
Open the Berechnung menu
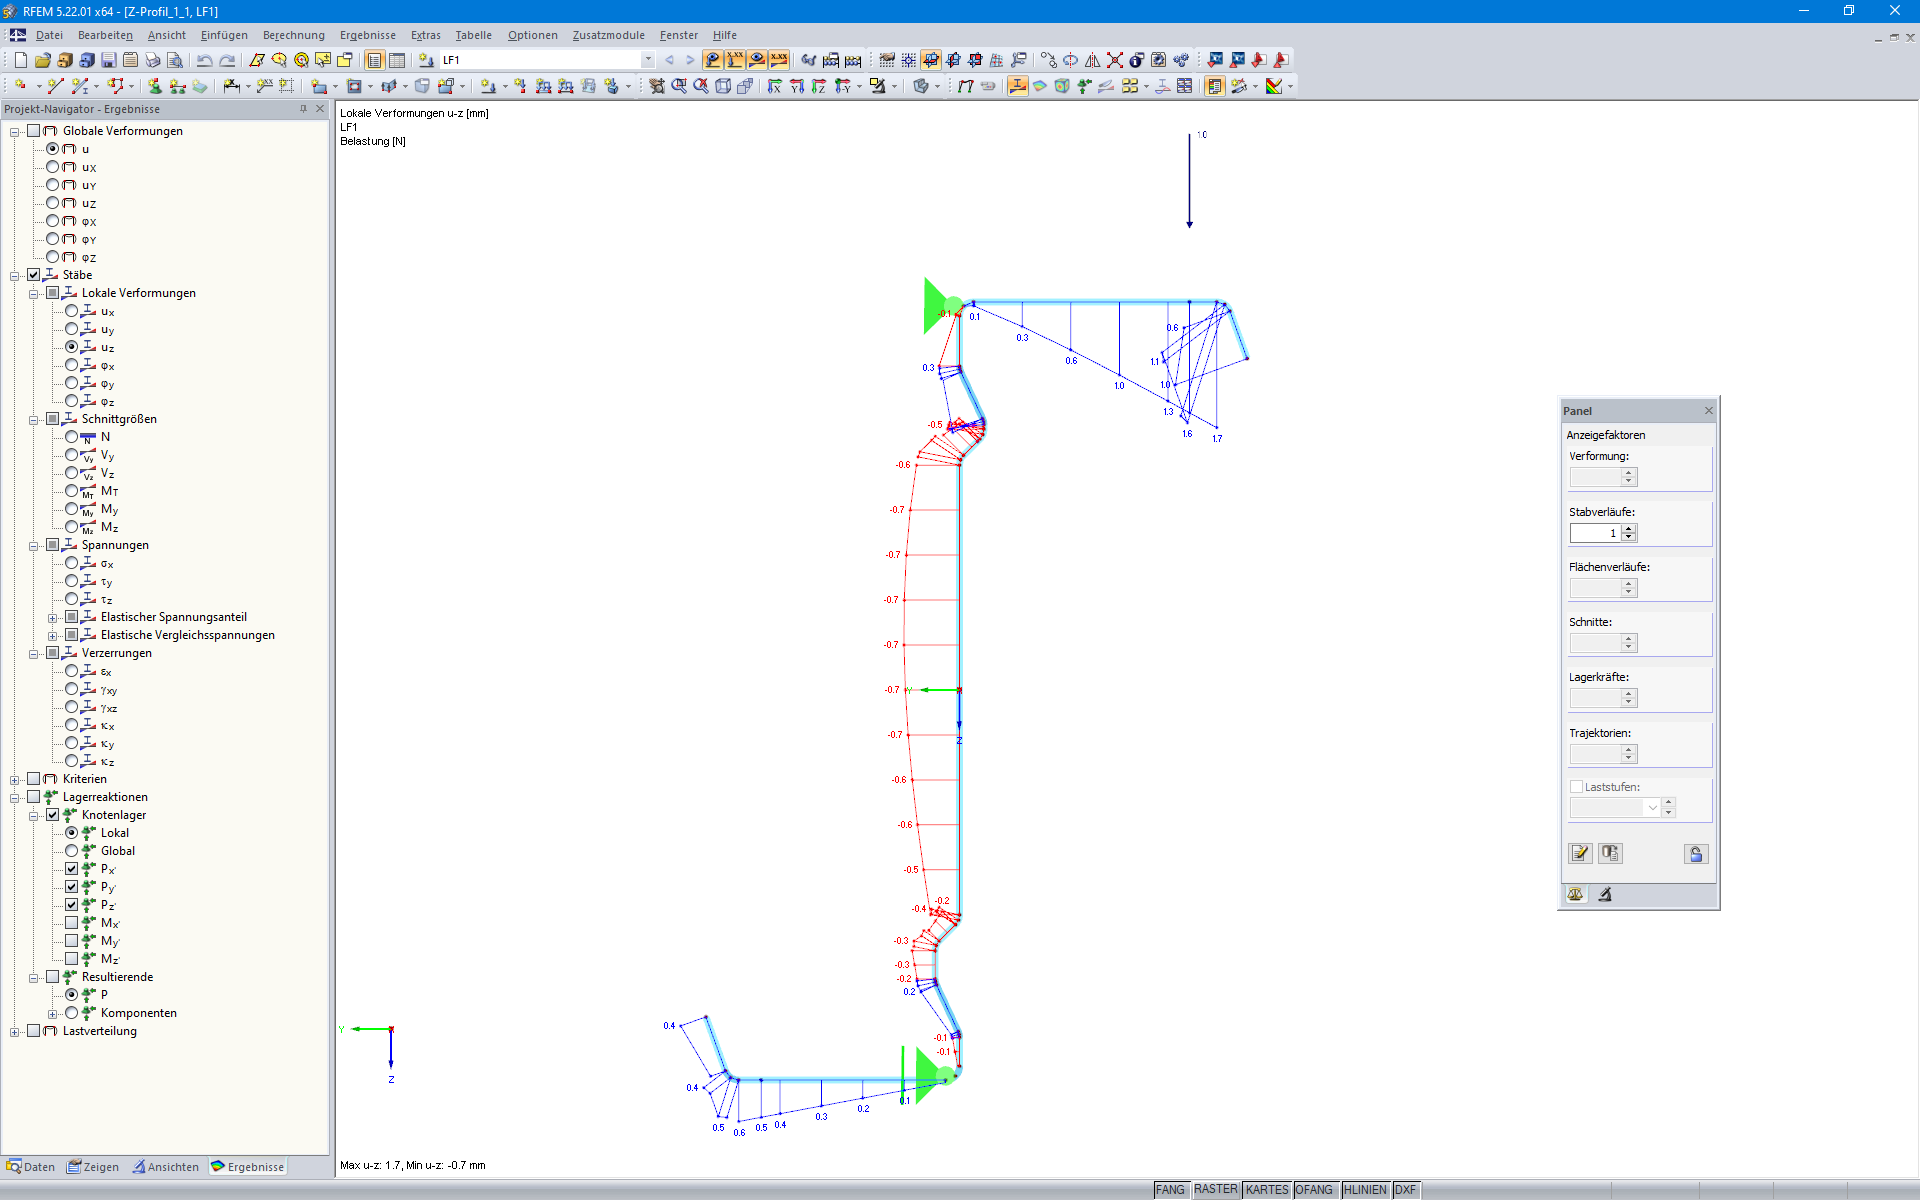tap(293, 35)
